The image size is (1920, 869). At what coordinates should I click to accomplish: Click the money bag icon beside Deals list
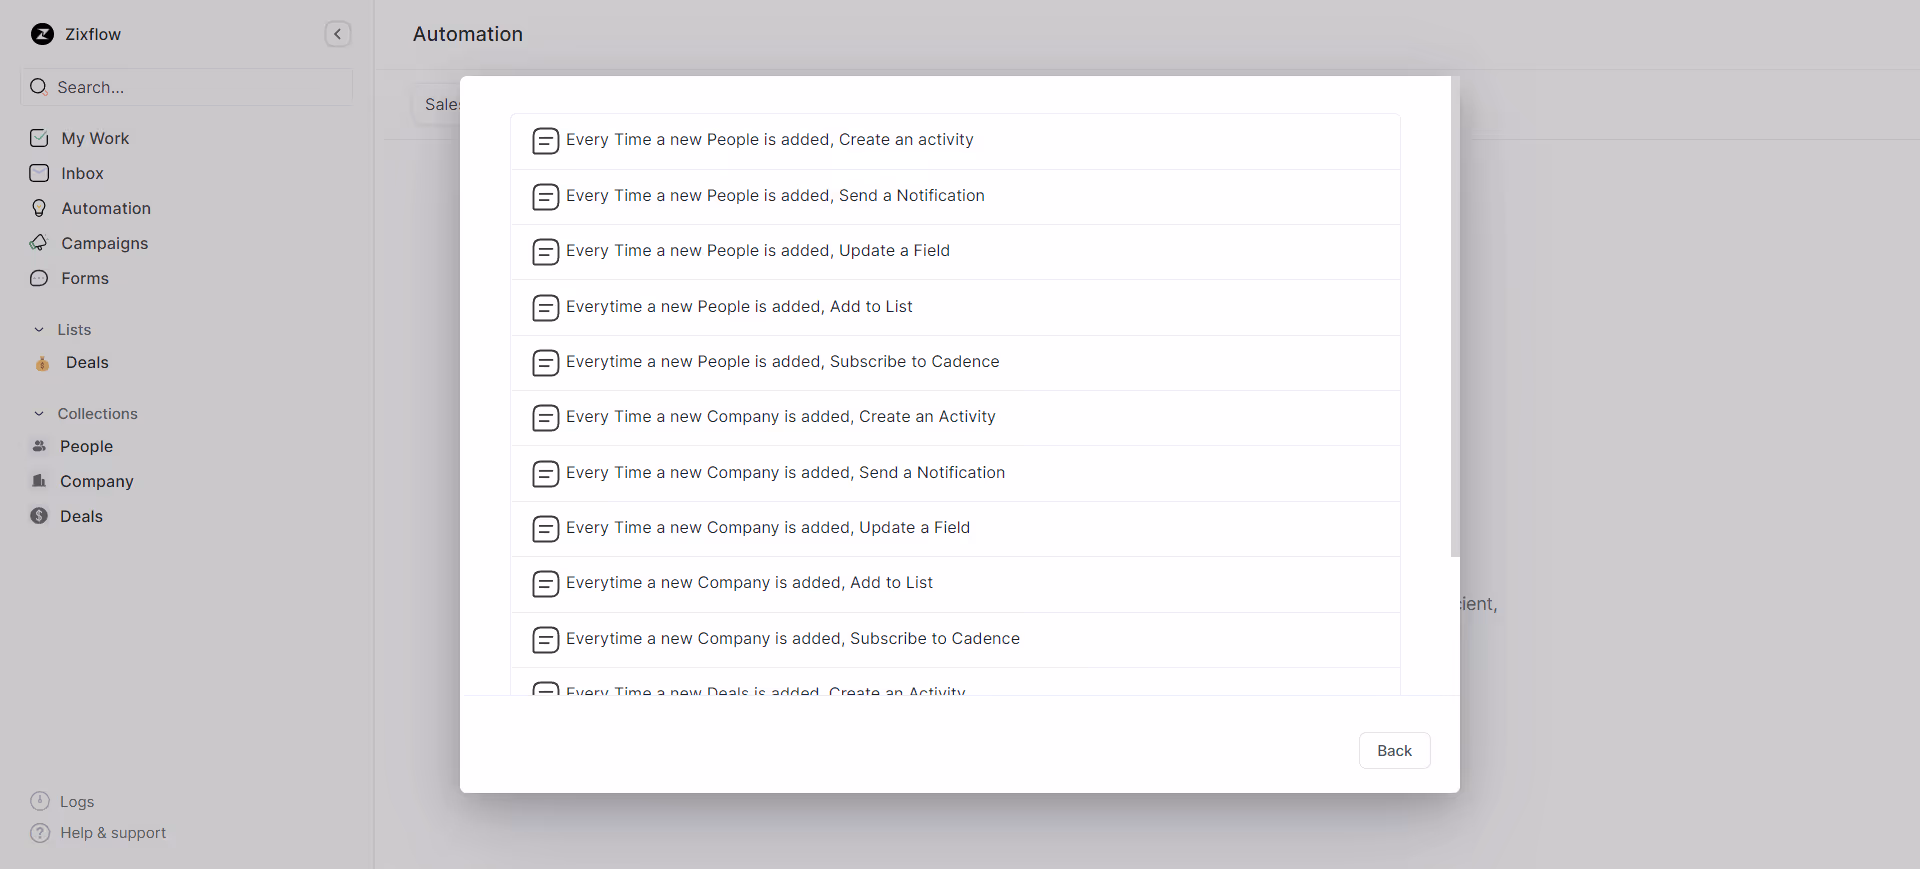(42, 363)
